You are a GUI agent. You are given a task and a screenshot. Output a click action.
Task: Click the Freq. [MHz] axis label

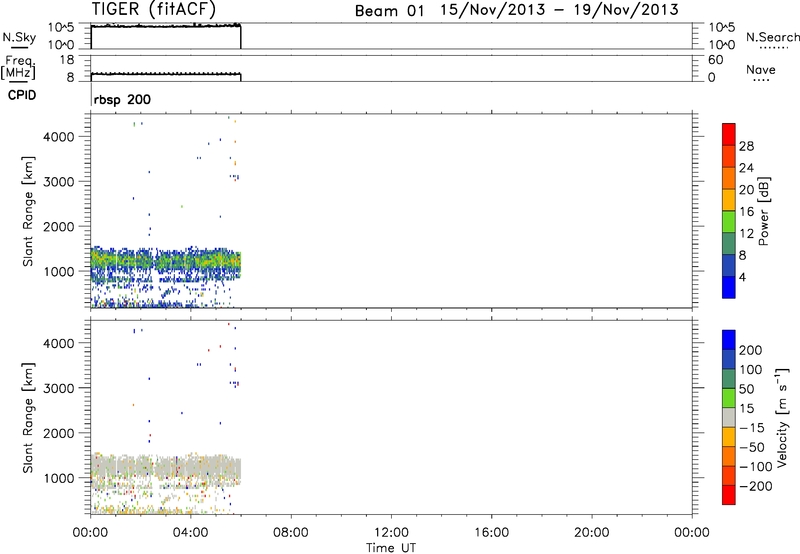(x=18, y=68)
